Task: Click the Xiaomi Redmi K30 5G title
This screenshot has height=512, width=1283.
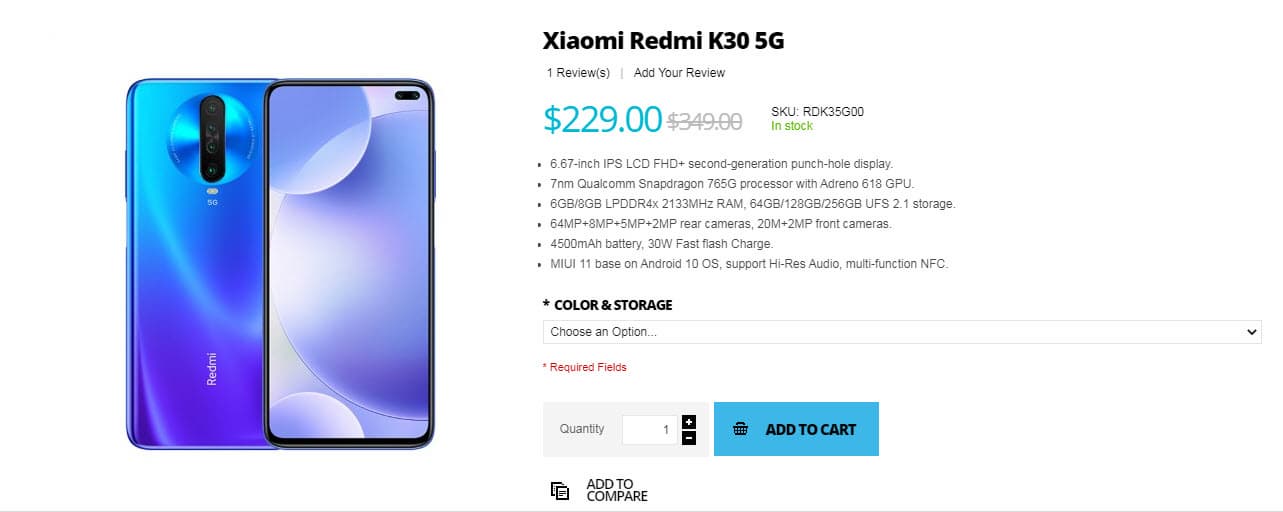Action: click(663, 41)
